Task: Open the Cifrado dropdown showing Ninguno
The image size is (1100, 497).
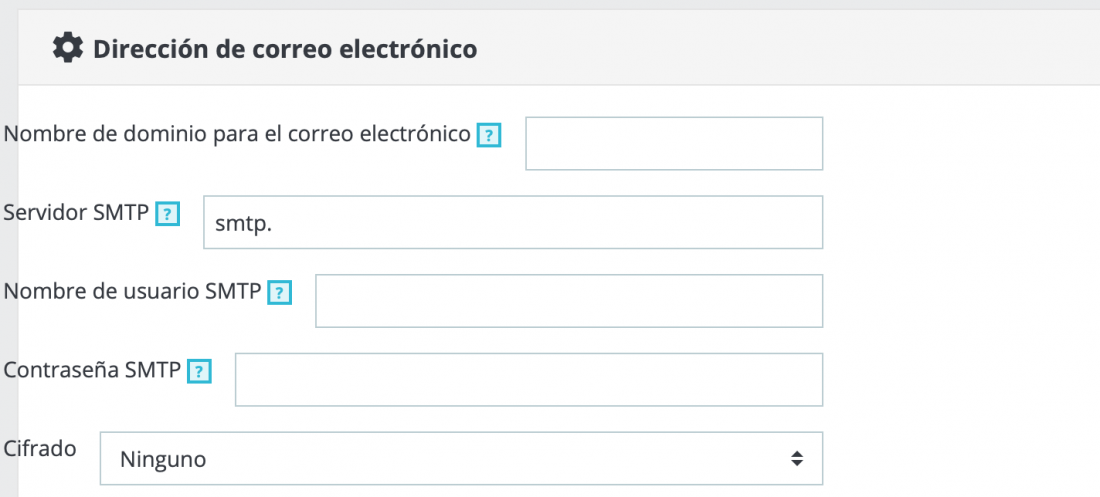Action: (462, 458)
